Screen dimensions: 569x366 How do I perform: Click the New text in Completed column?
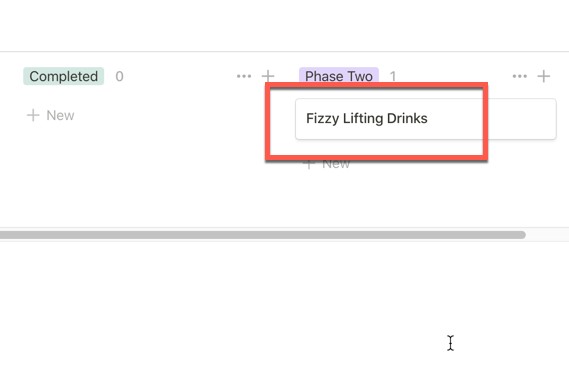coord(60,115)
